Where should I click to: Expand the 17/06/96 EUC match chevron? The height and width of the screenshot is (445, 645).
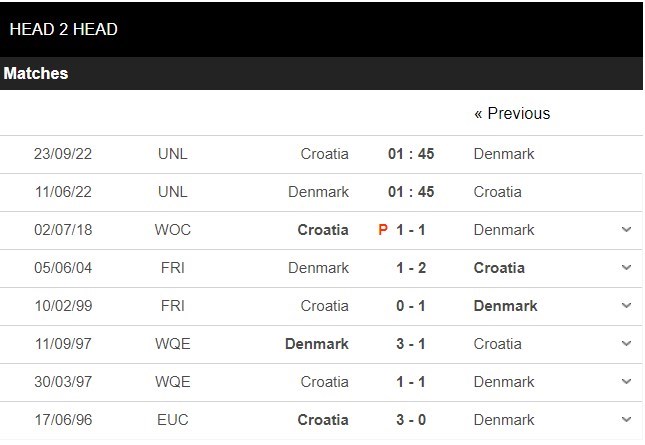pos(626,419)
